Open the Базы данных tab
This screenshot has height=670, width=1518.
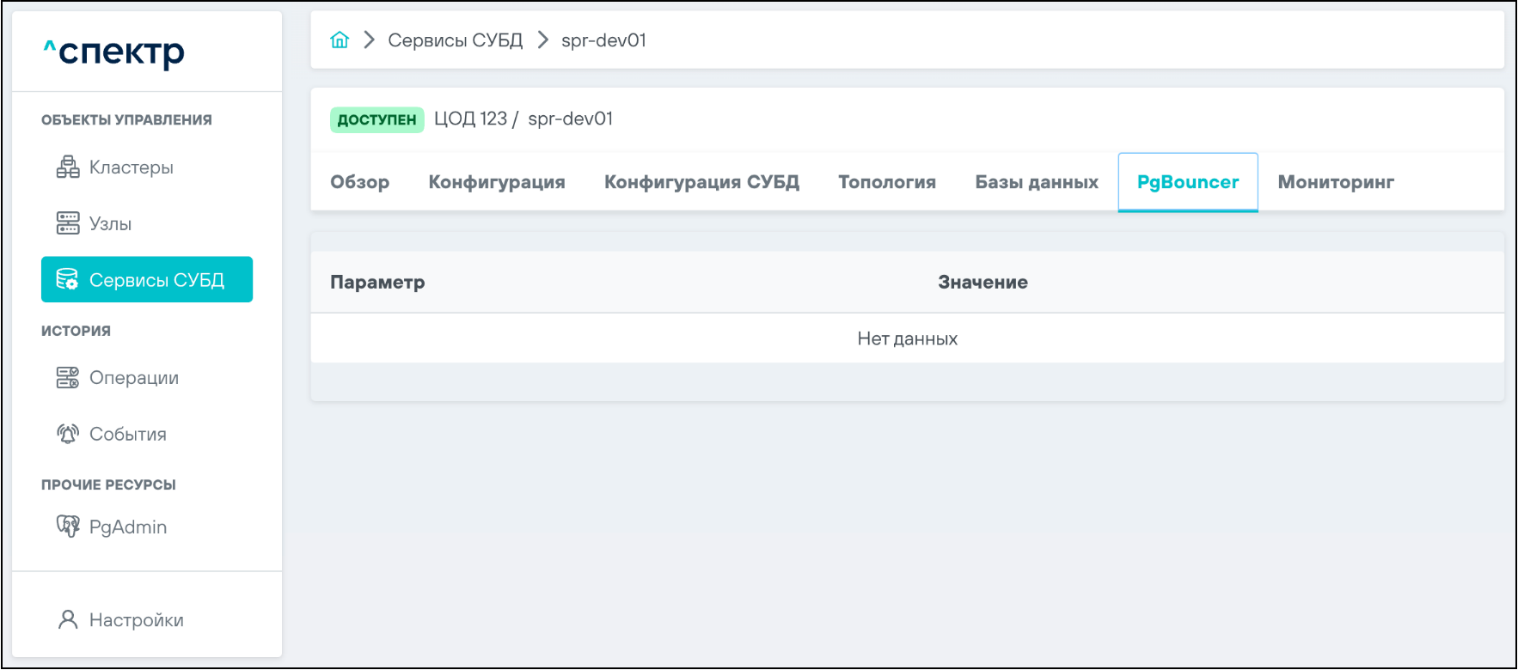coord(1037,182)
